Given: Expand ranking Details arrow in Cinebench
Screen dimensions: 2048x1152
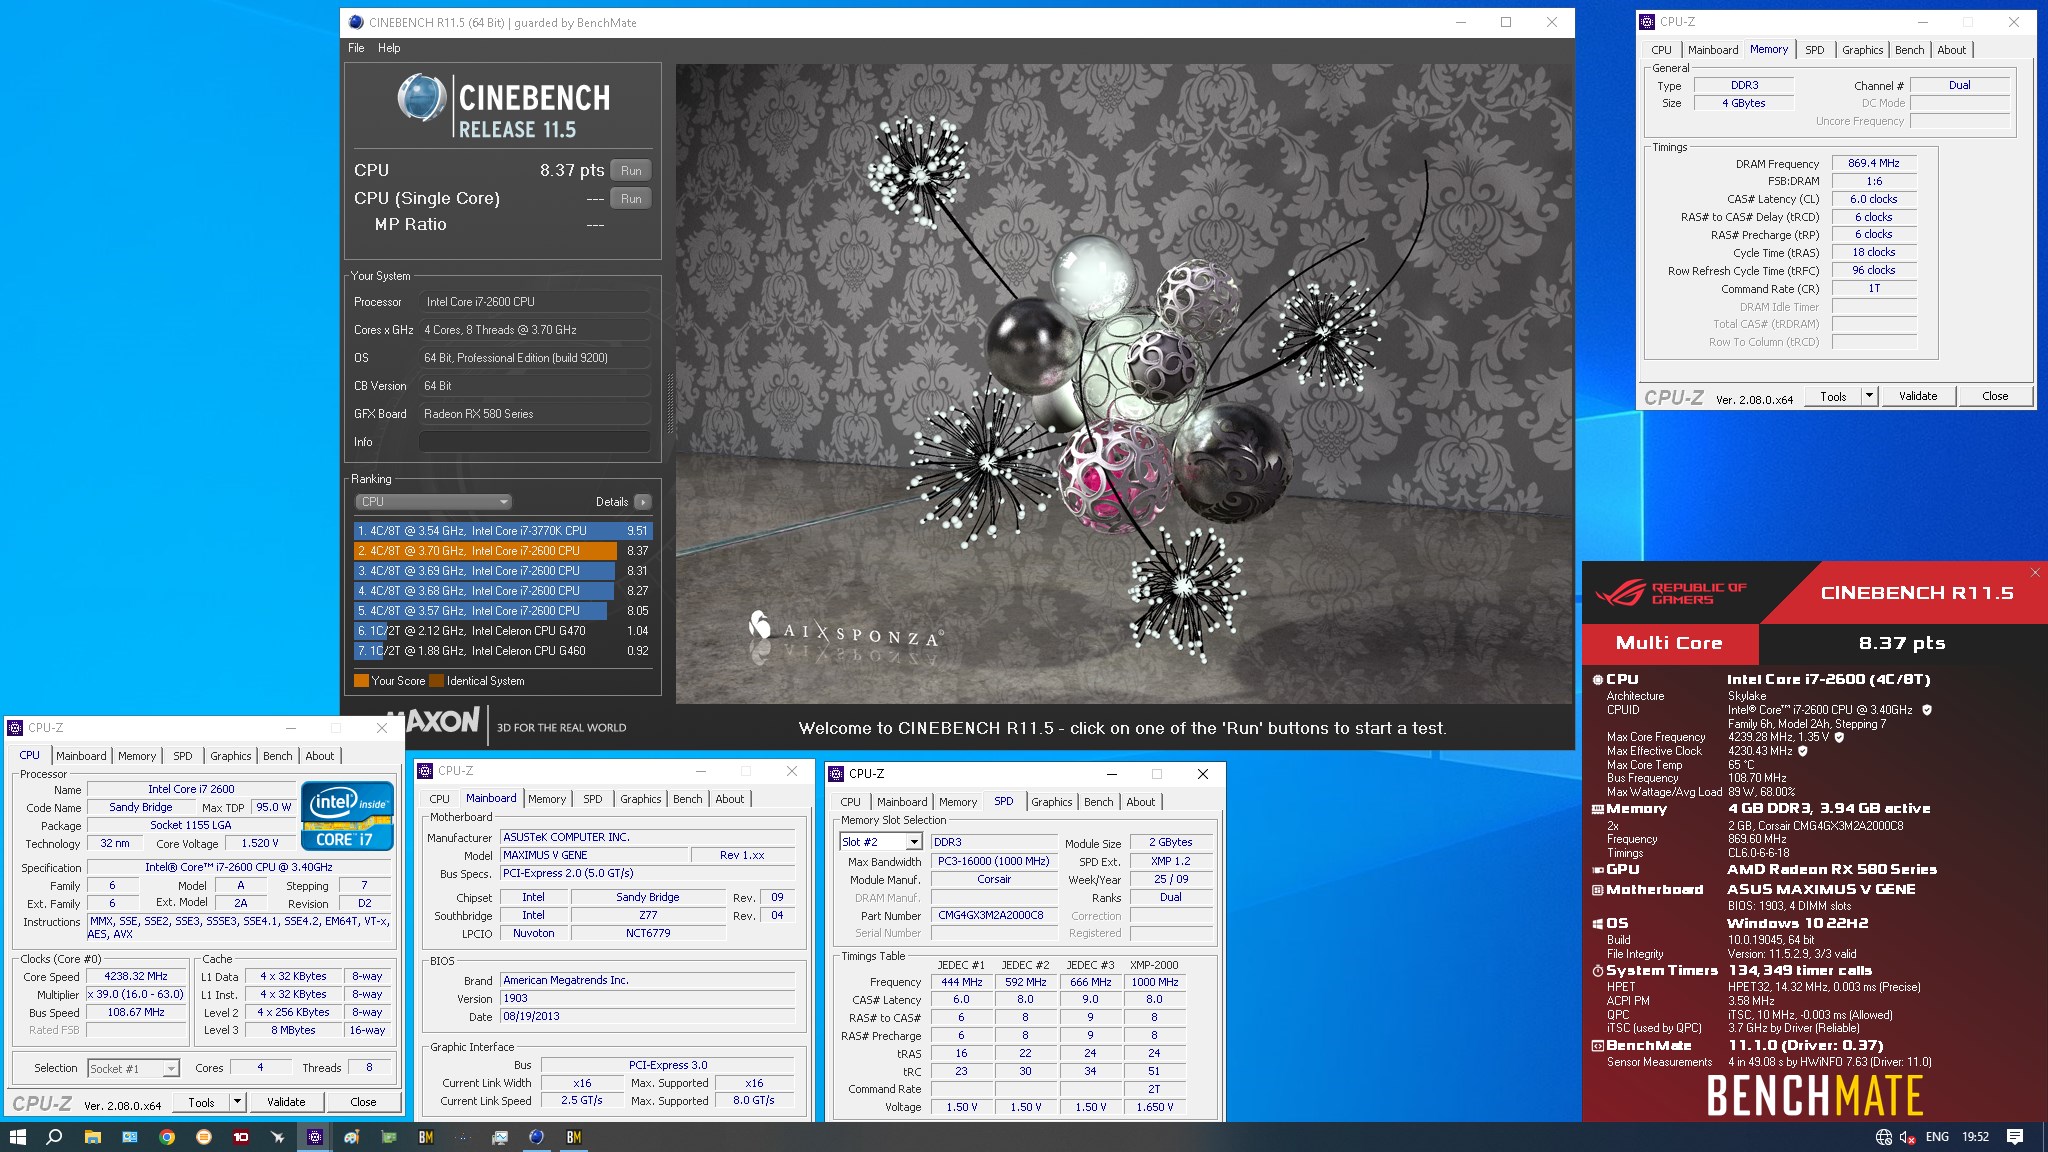Looking at the screenshot, I should pyautogui.click(x=642, y=502).
